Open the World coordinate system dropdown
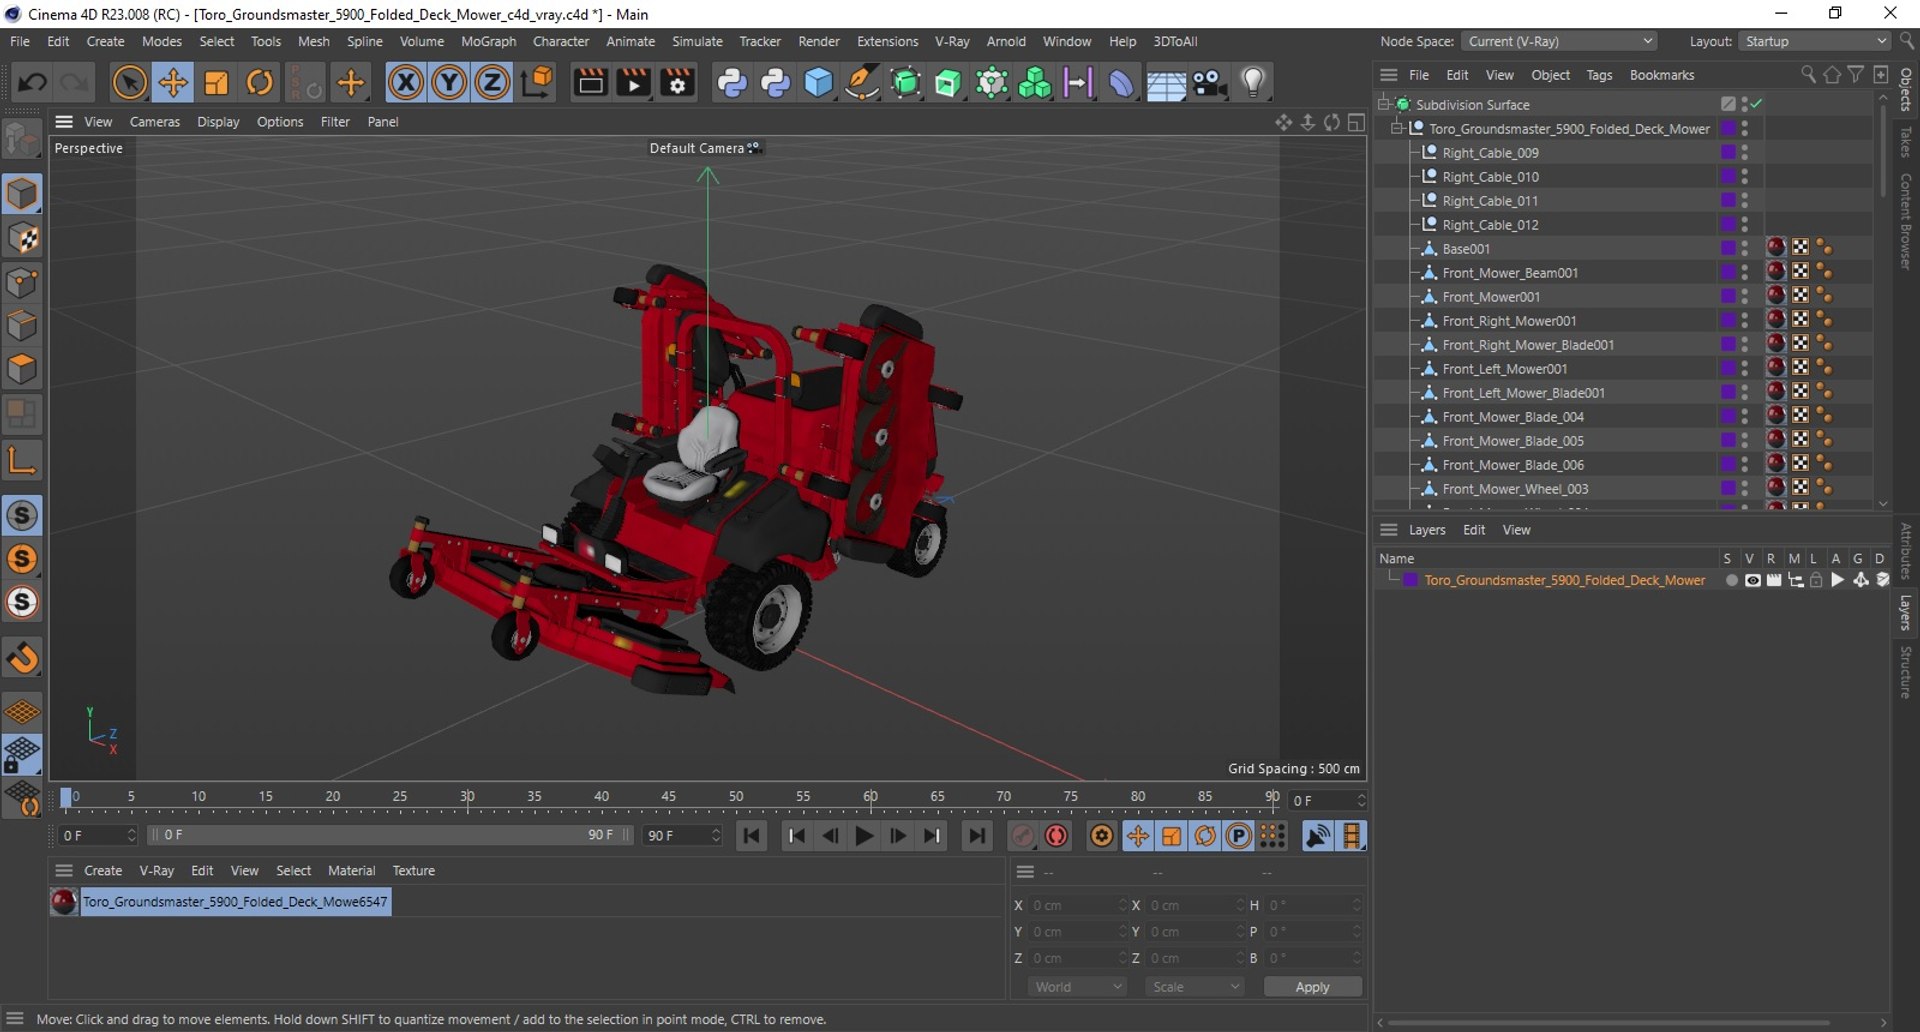Image resolution: width=1920 pixels, height=1032 pixels. point(1077,986)
